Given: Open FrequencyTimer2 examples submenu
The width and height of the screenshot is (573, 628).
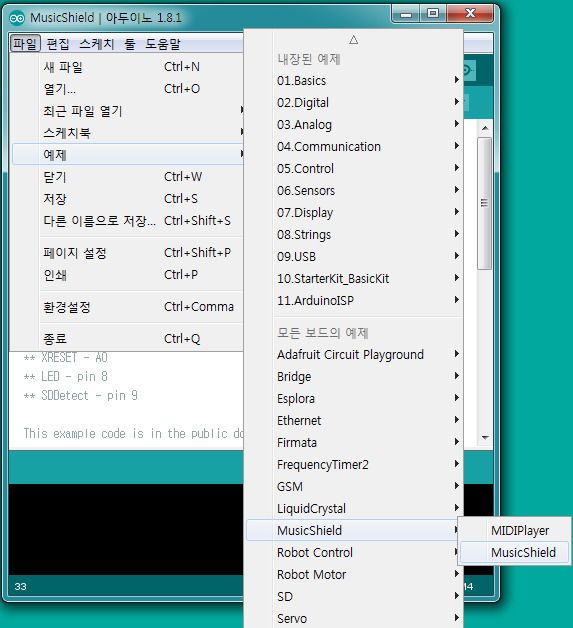Looking at the screenshot, I should click(355, 465).
